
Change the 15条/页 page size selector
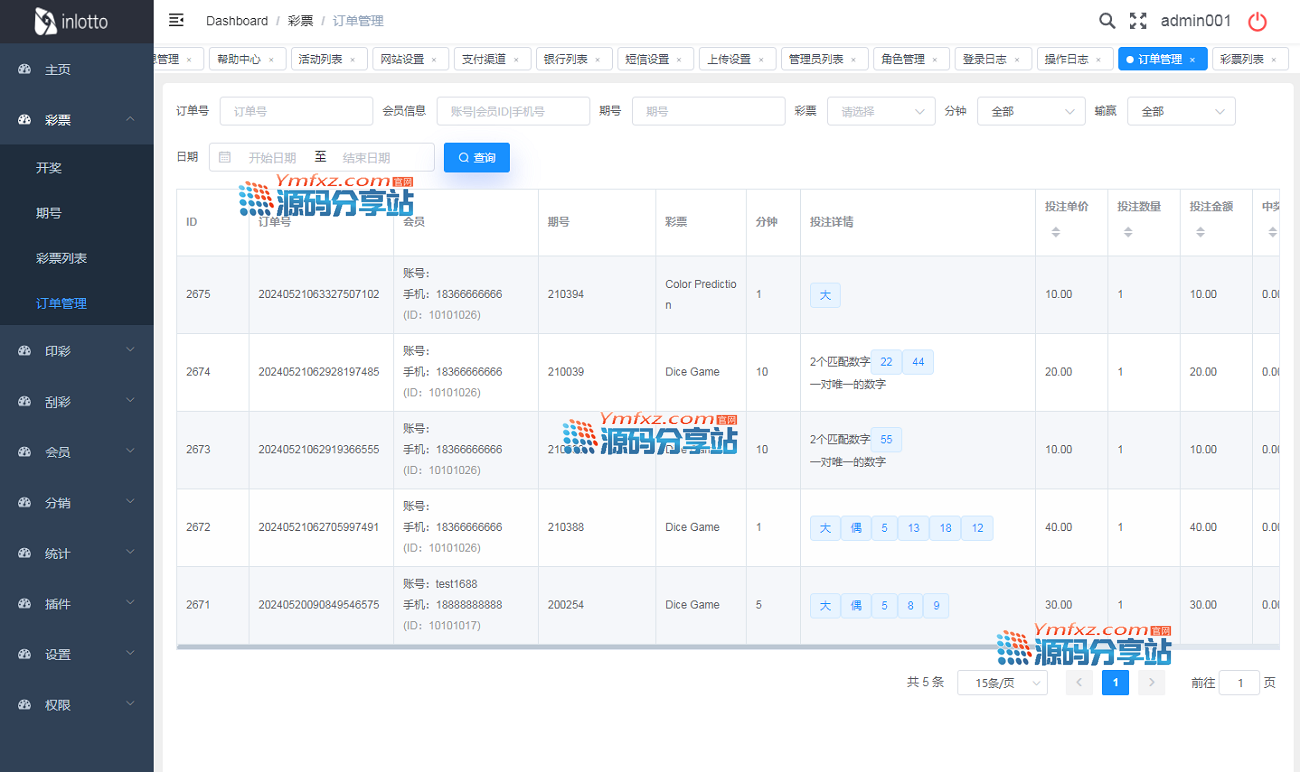pyautogui.click(x=1002, y=683)
